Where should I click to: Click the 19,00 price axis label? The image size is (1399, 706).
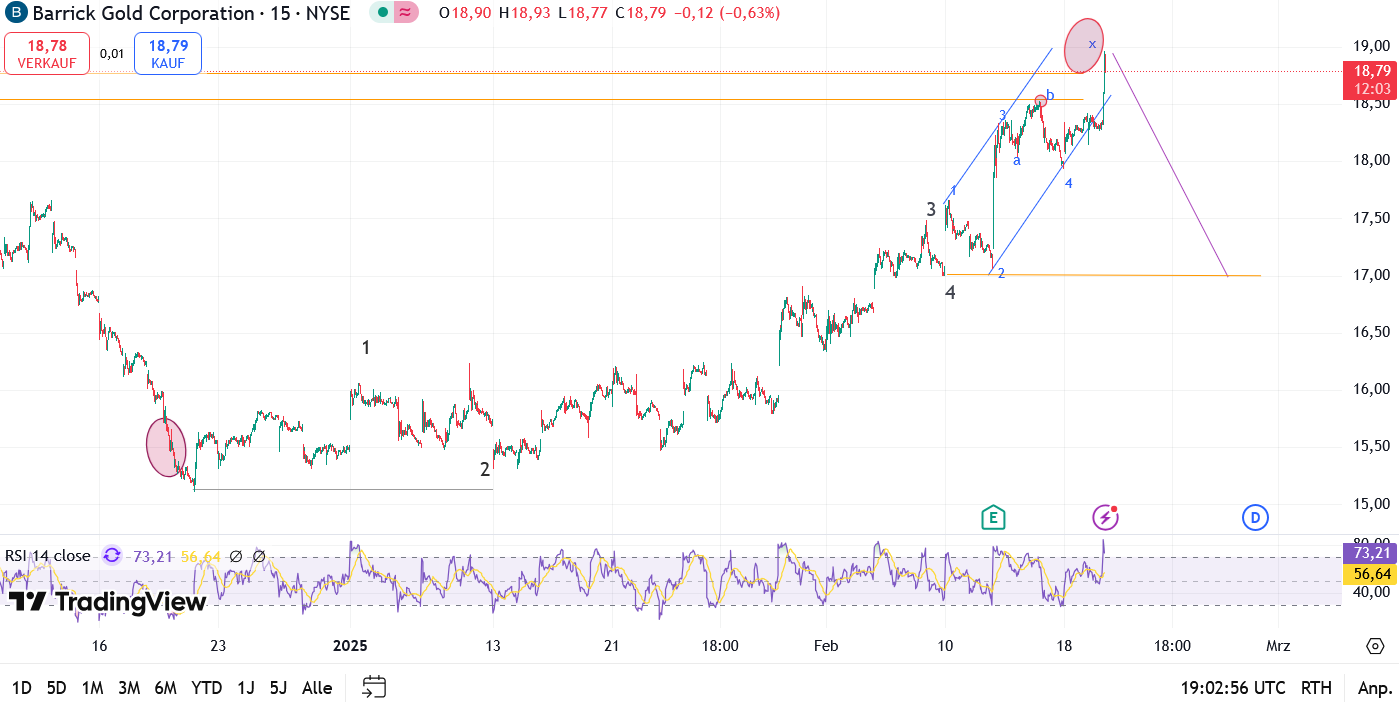point(1371,46)
